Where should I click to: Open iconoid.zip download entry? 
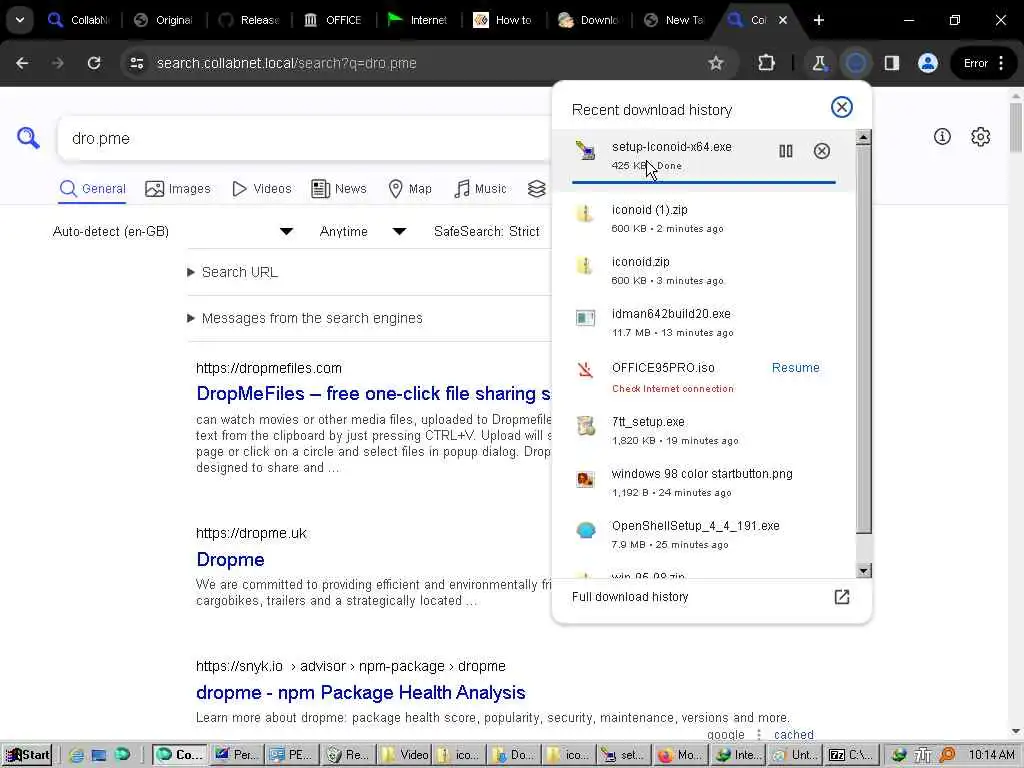tap(703, 271)
